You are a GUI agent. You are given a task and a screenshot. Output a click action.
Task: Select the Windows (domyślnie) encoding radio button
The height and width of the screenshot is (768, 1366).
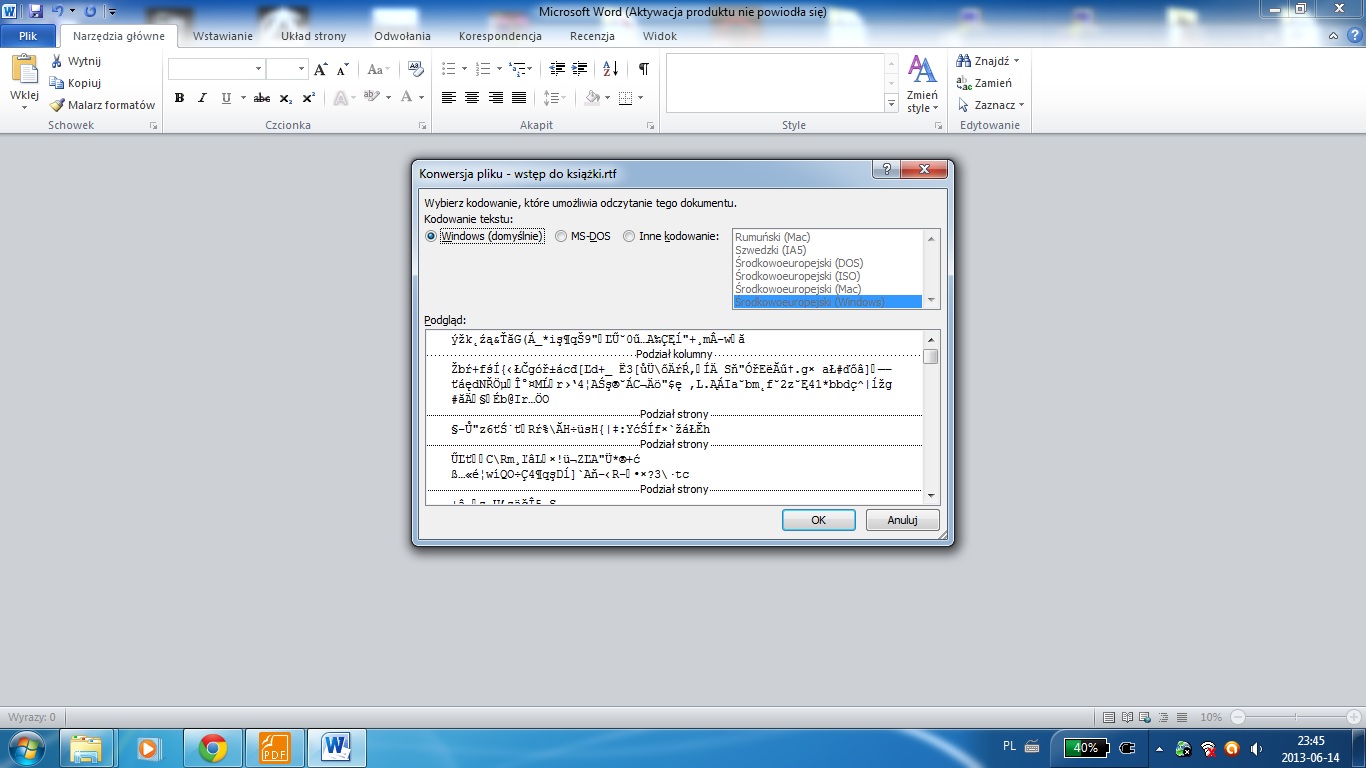(x=431, y=237)
